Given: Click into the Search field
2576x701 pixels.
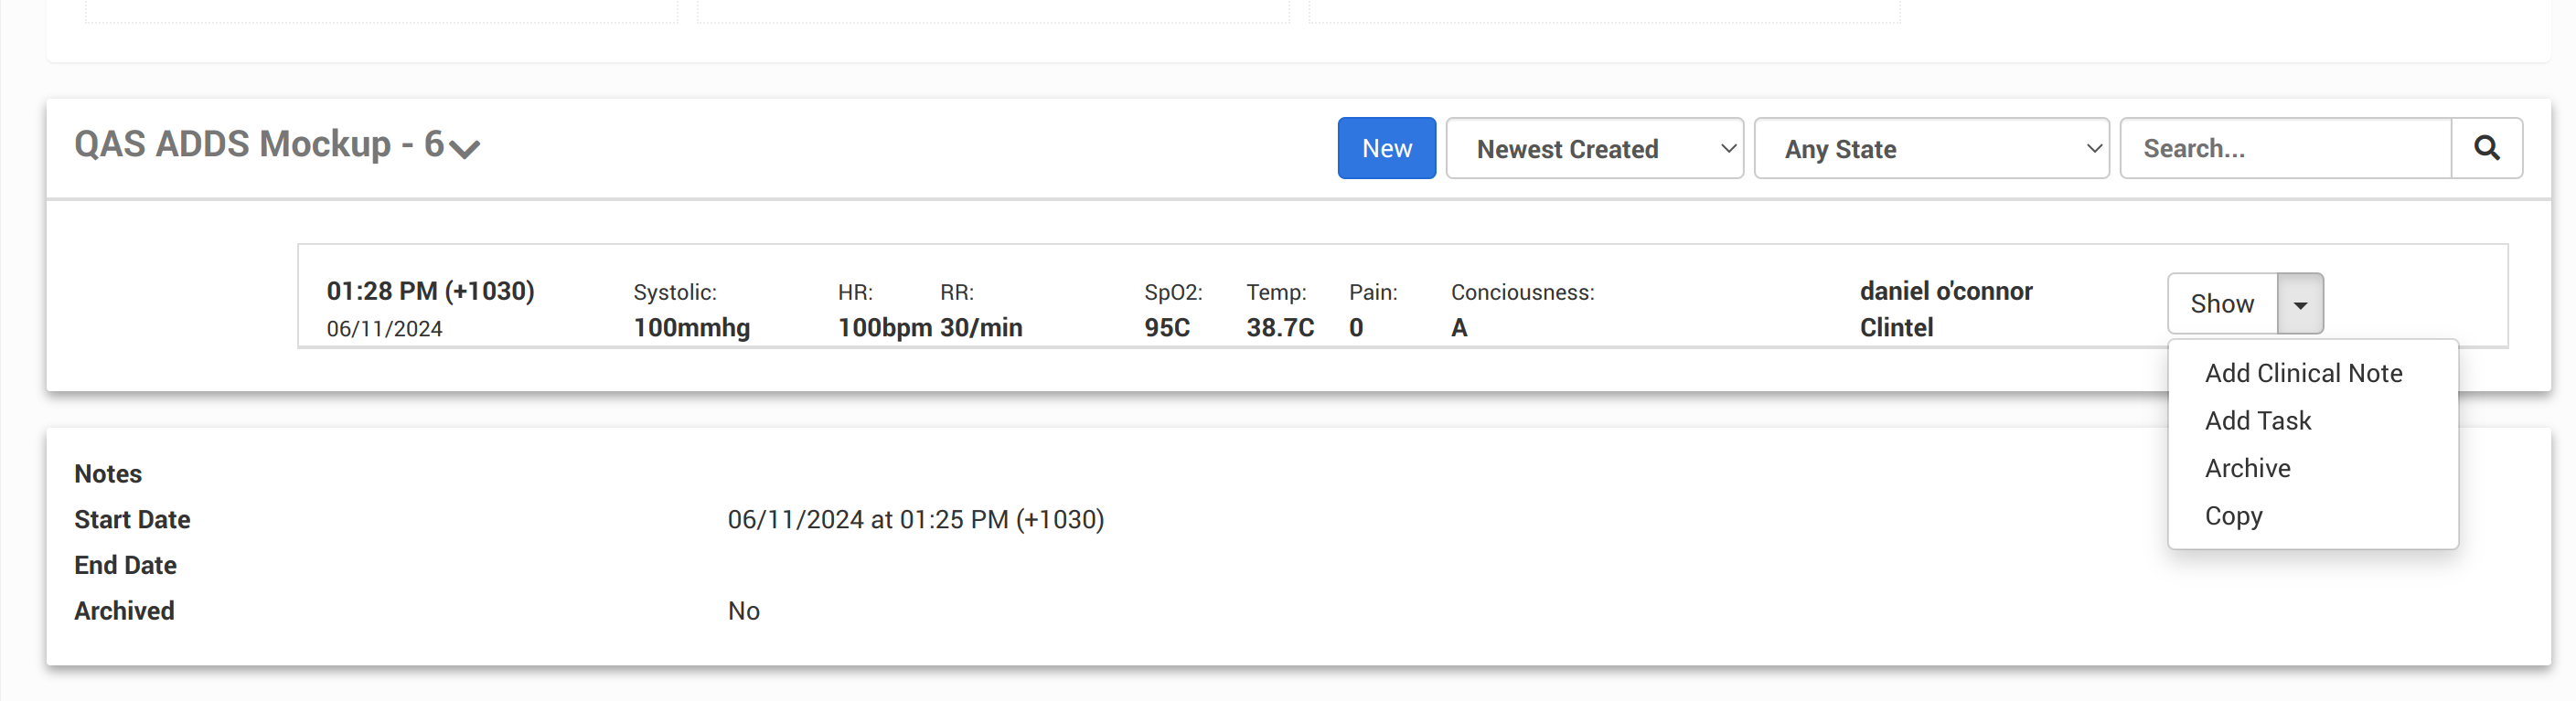Looking at the screenshot, I should pyautogui.click(x=2284, y=148).
